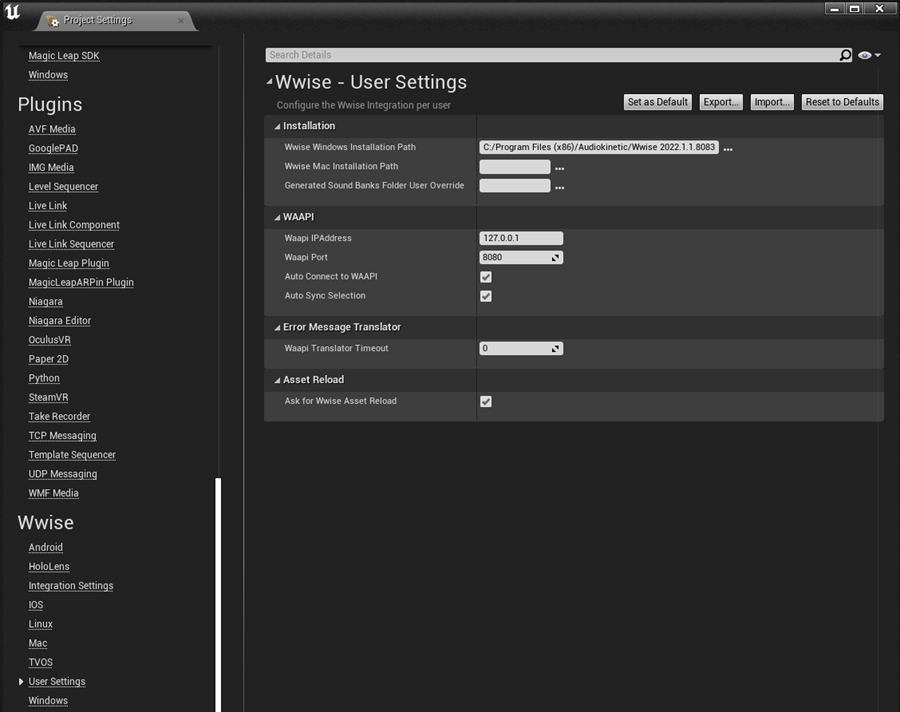Collapse the Error Message Translator section
The width and height of the screenshot is (900, 712).
coord(277,327)
